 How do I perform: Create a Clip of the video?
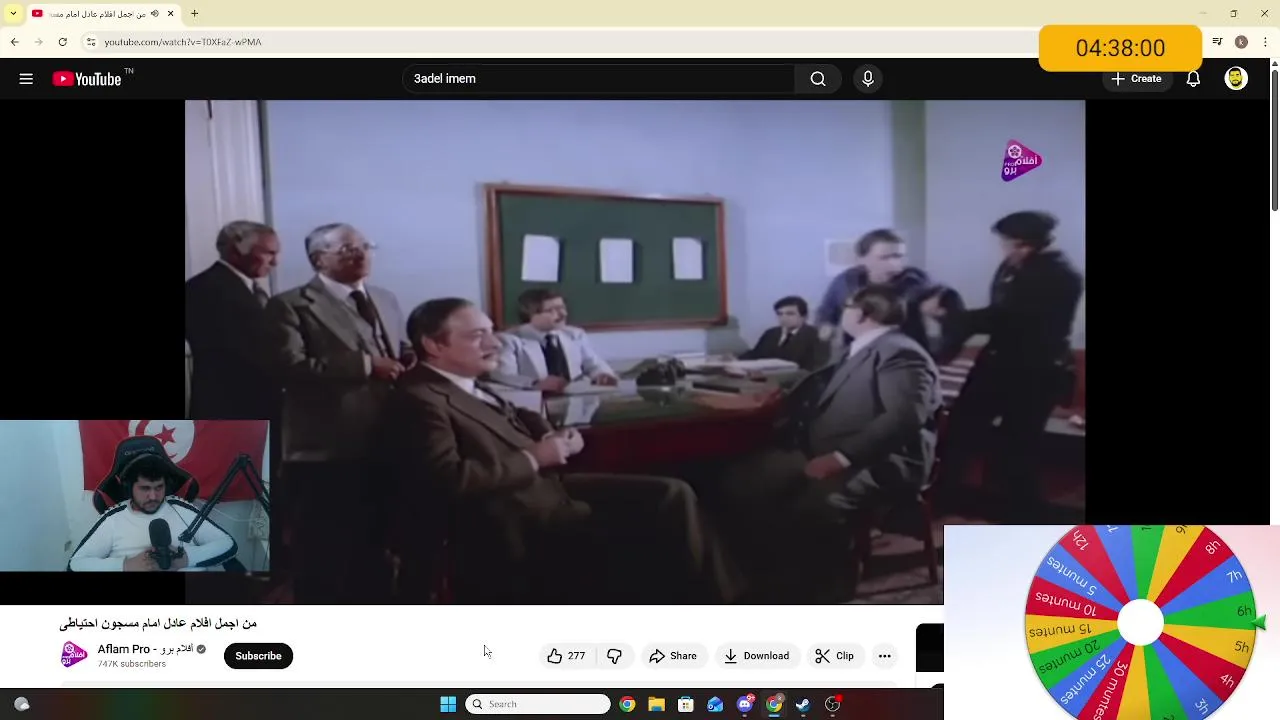pos(834,656)
